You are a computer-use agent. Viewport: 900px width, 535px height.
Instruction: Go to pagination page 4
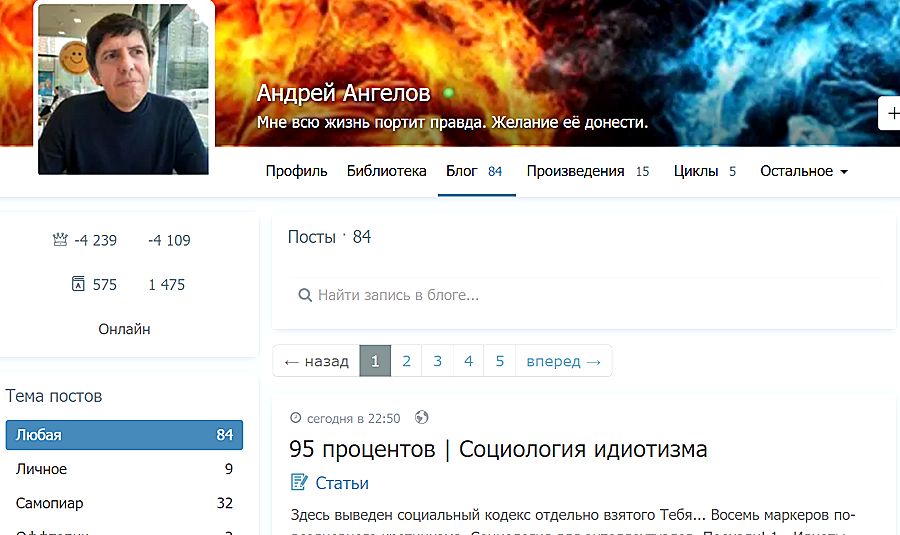(468, 361)
